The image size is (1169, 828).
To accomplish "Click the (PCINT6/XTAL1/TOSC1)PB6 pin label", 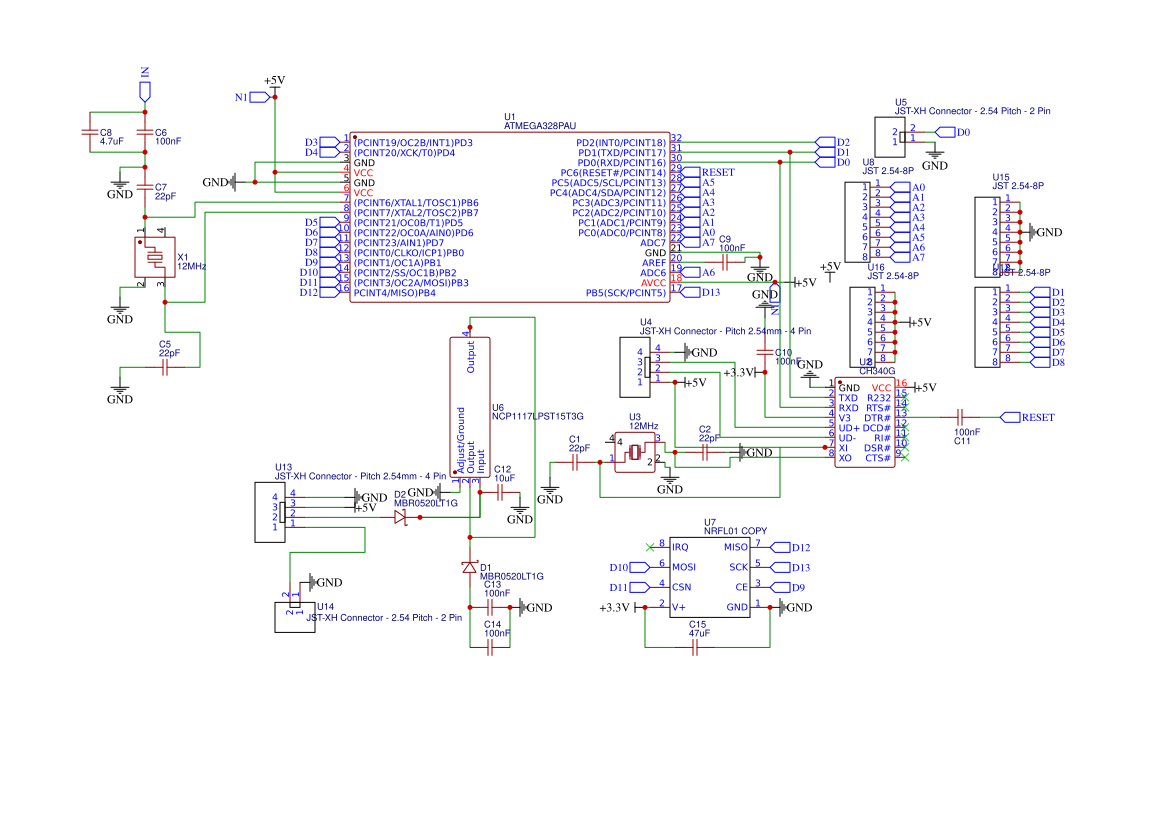I will pyautogui.click(x=416, y=203).
